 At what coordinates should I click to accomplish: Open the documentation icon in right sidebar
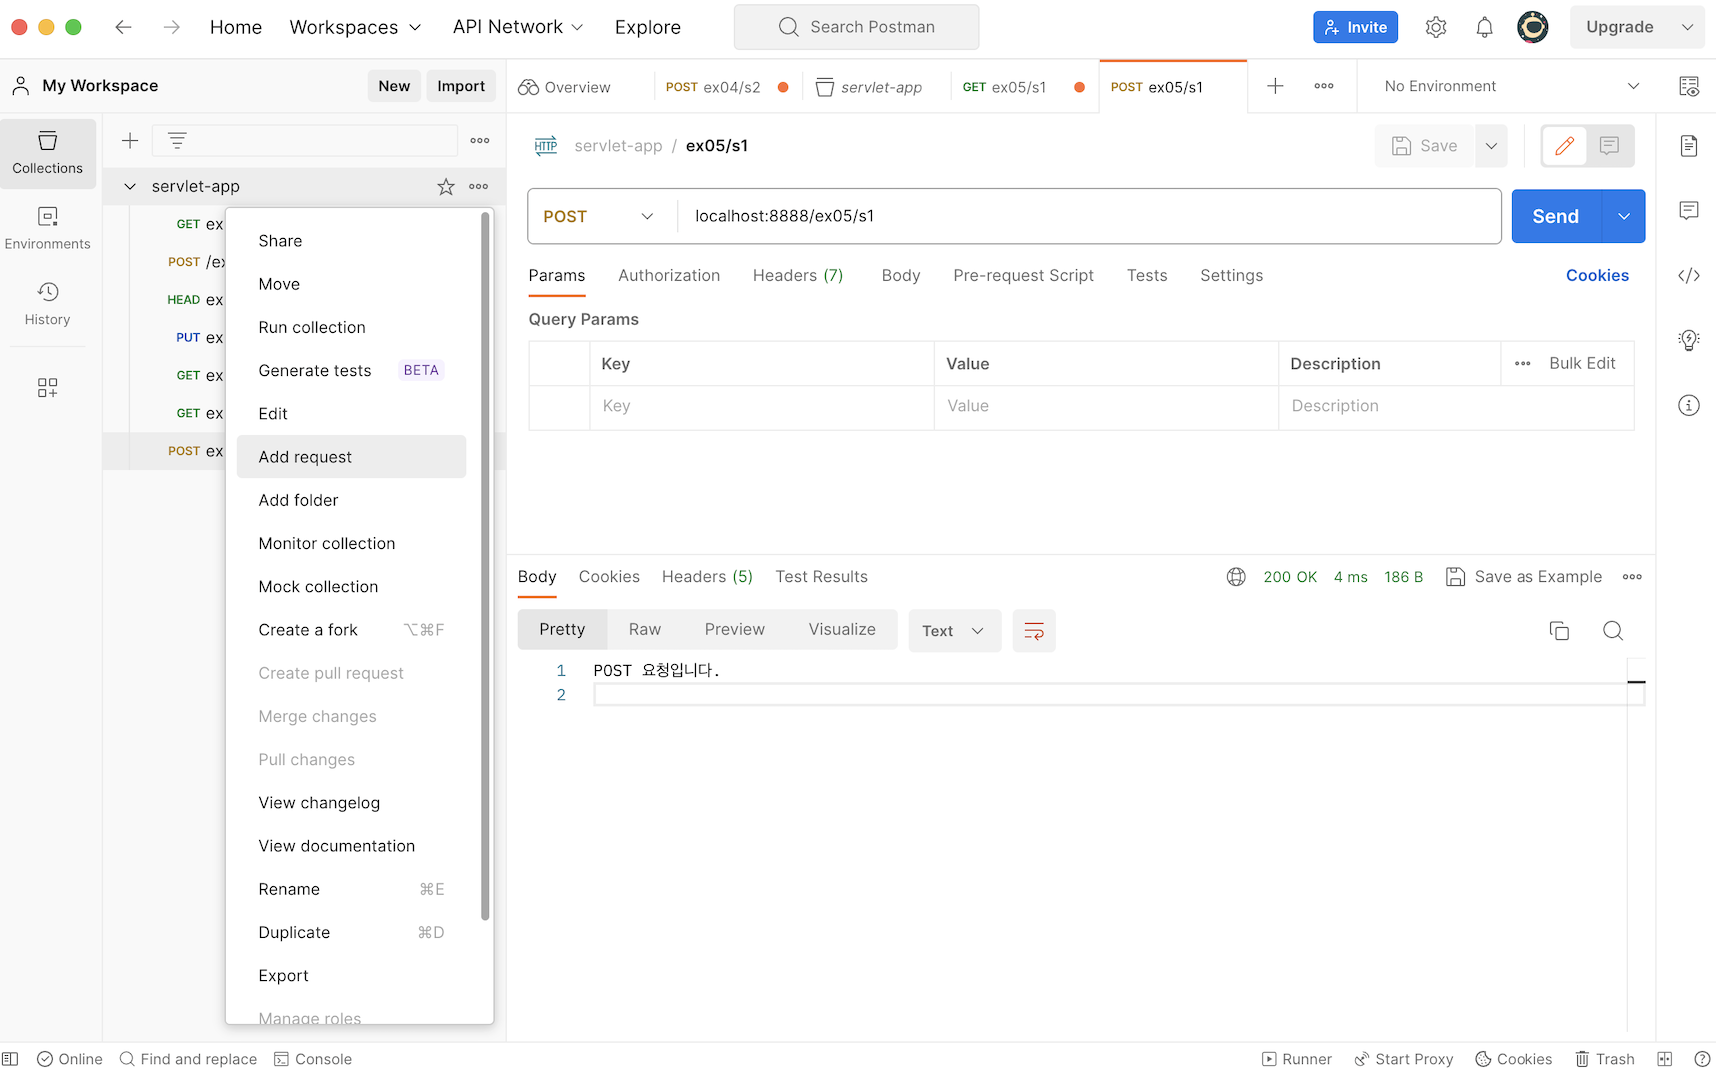[x=1689, y=146]
